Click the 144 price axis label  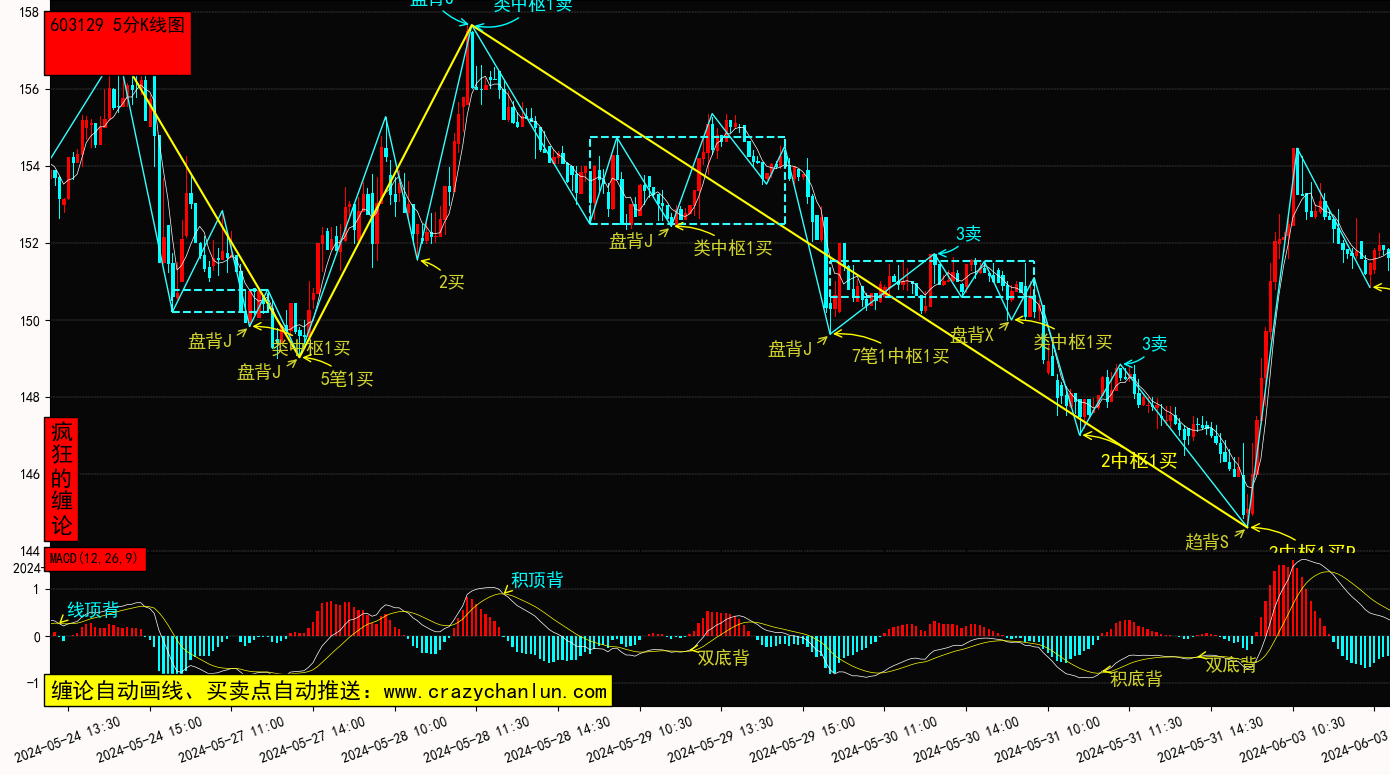coord(27,551)
